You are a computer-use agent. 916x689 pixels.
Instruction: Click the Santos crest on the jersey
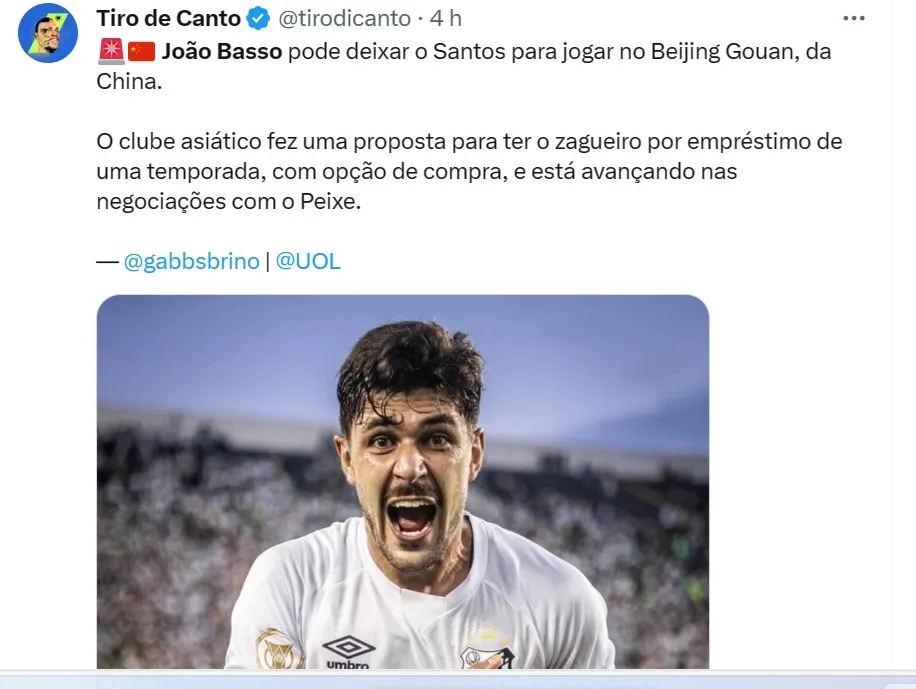[x=487, y=653]
